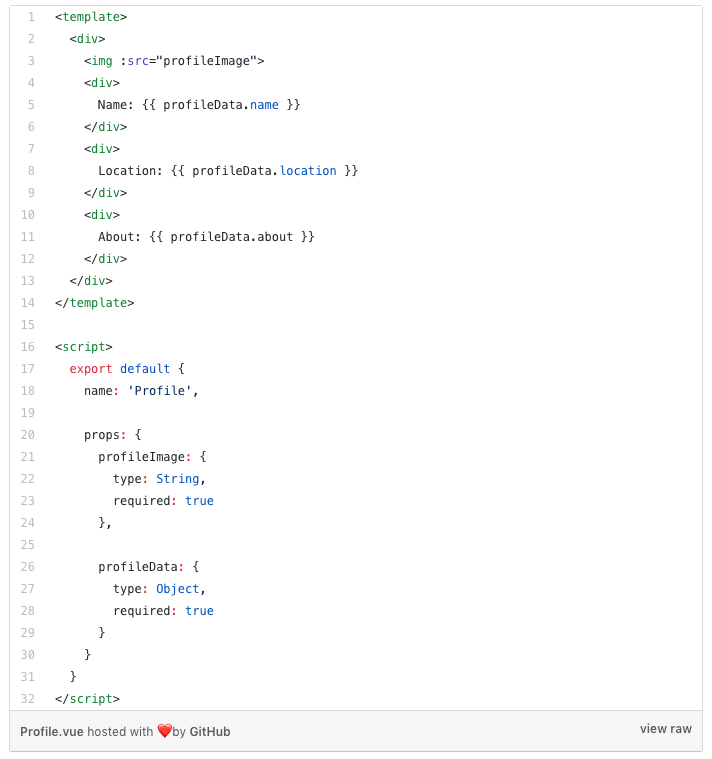Select line number 14
The image size is (712, 759).
click(x=28, y=303)
